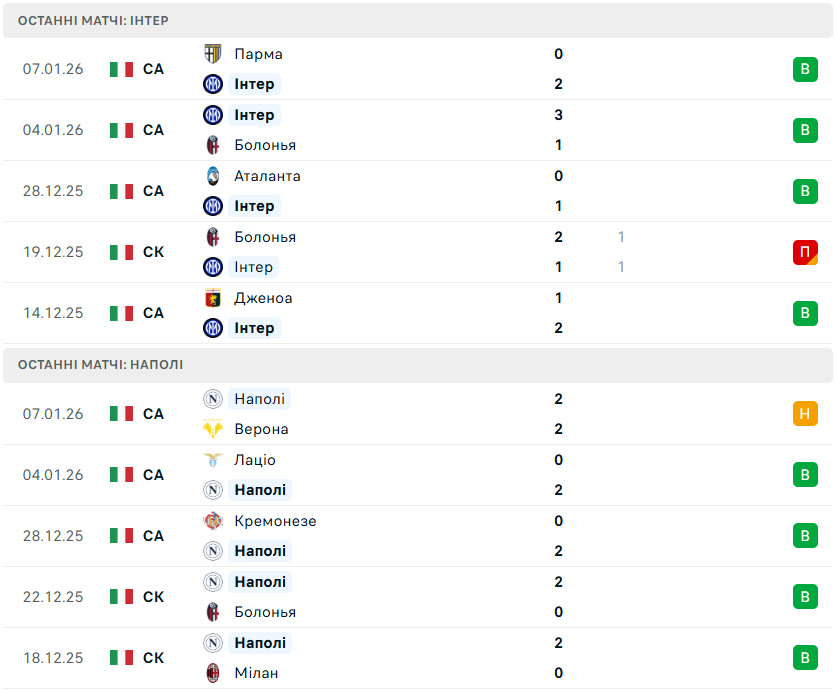The image size is (836, 692).
Task: Click the Parma club crest icon
Action: (x=212, y=54)
